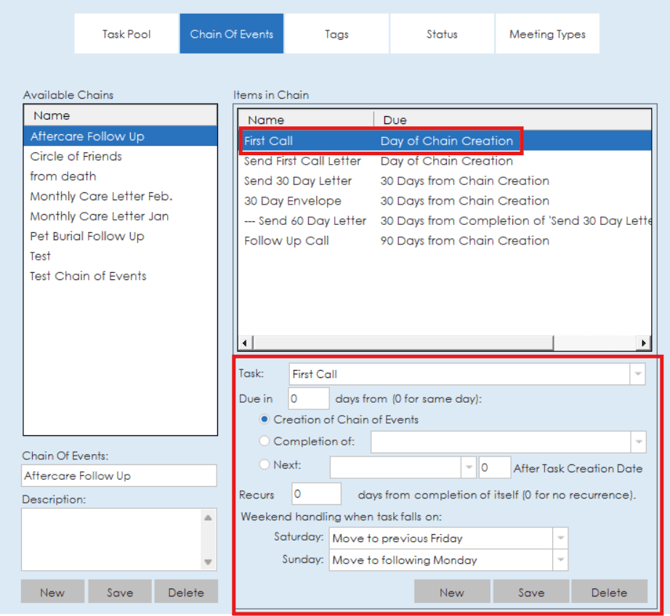This screenshot has height=616, width=670.
Task: Select Send 30 Day Letter item
Action: click(298, 181)
